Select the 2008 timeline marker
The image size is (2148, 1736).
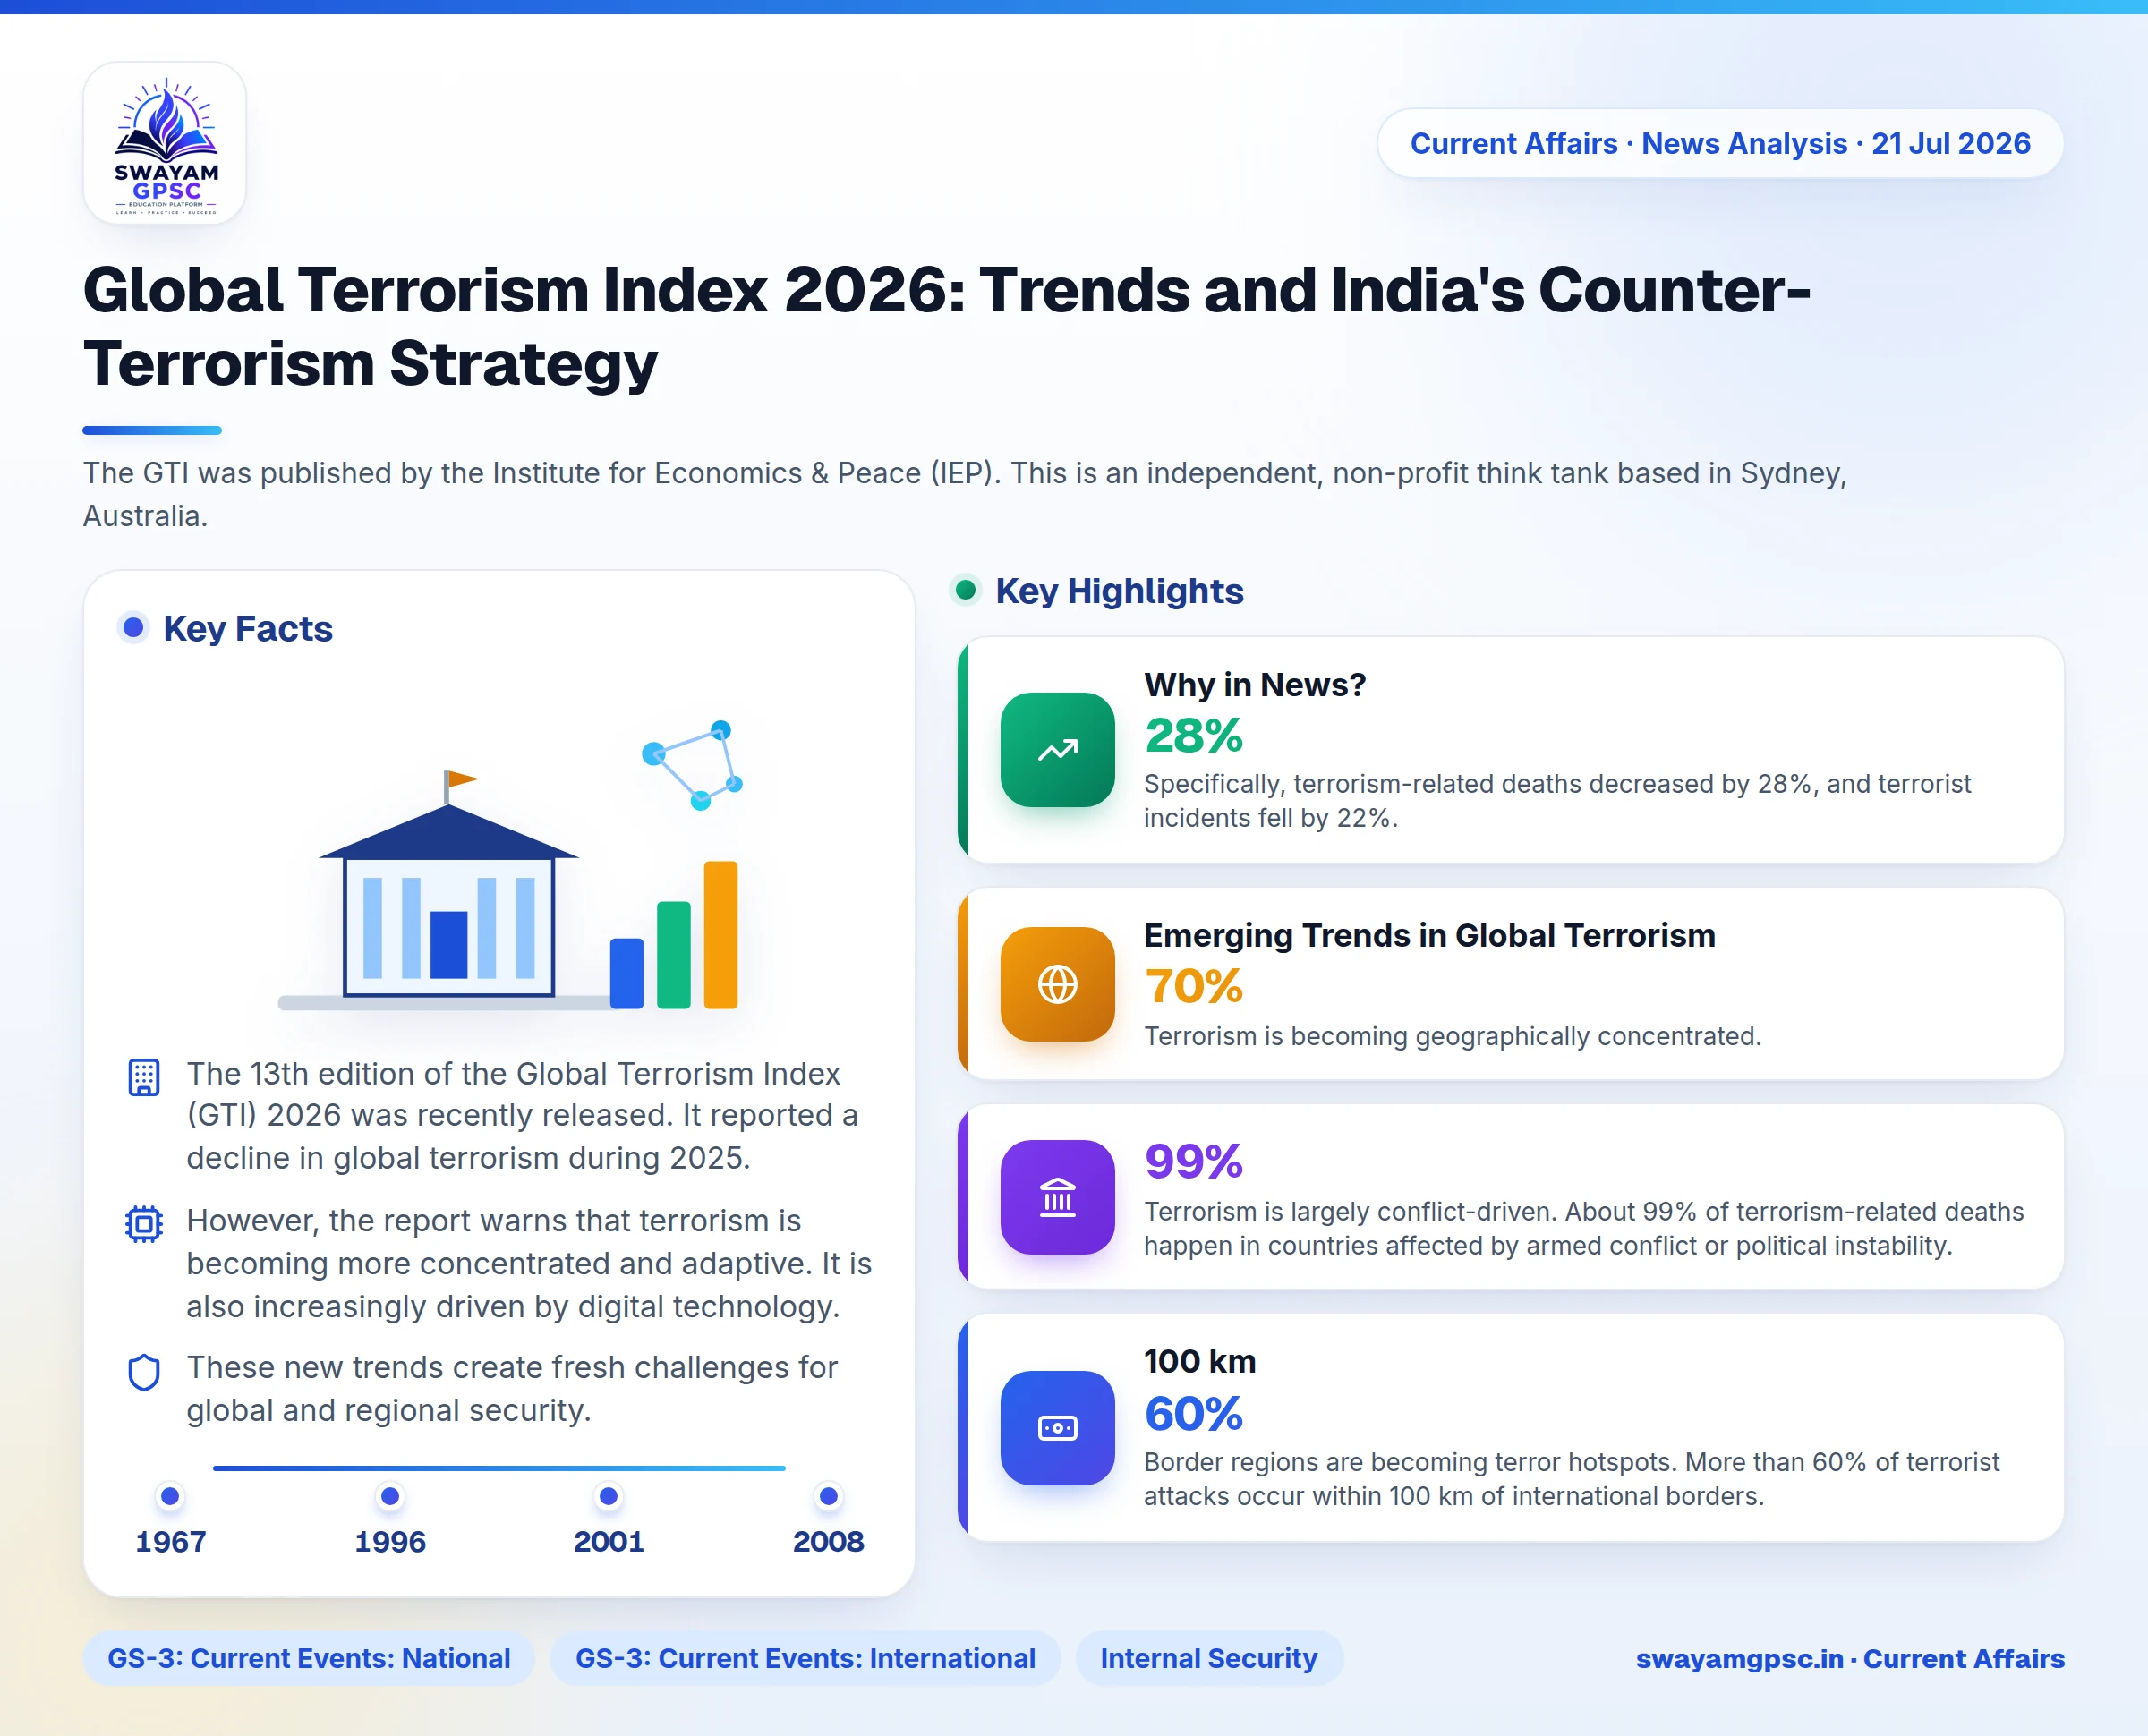(x=828, y=1496)
